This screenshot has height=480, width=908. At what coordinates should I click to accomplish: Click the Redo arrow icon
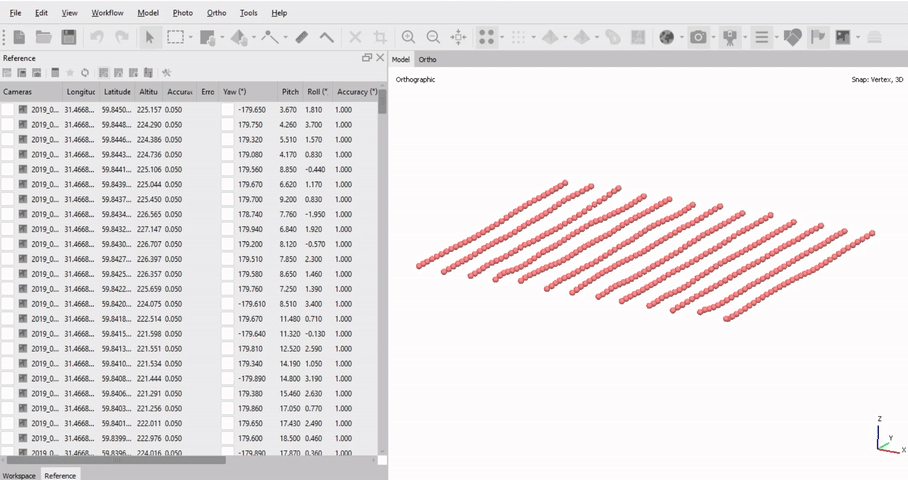122,37
